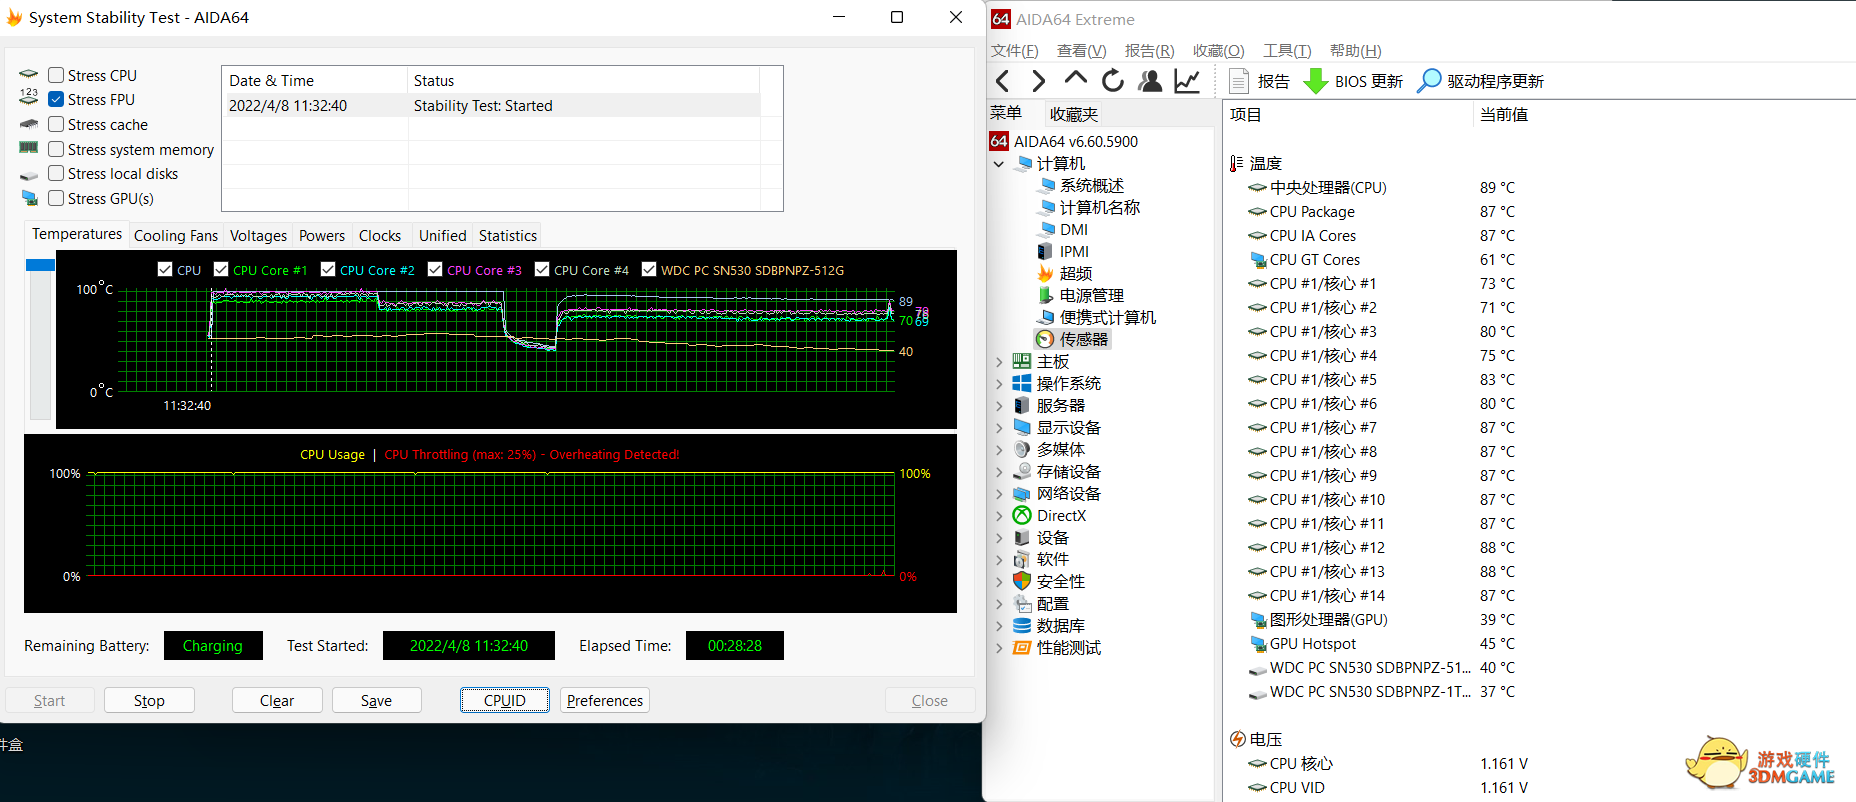Toggle the CPU graph checkbox
The height and width of the screenshot is (802, 1856).
click(x=165, y=269)
